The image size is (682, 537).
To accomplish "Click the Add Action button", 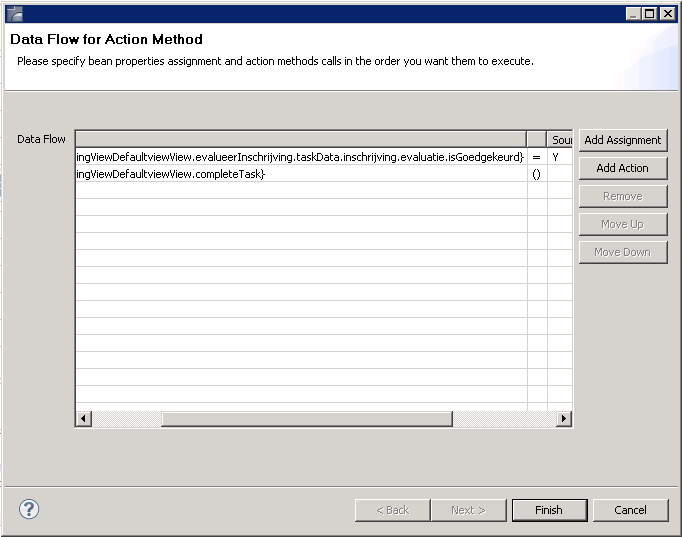I will pos(623,168).
